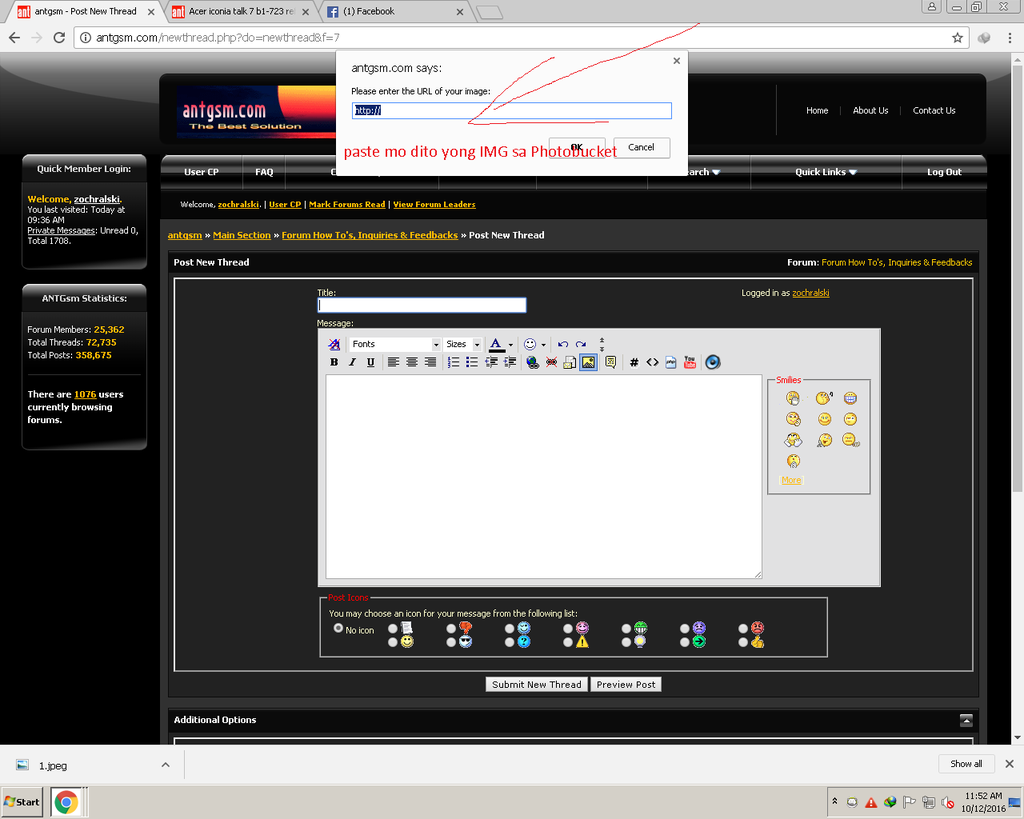
Task: Click the image URL input field
Action: 511,111
